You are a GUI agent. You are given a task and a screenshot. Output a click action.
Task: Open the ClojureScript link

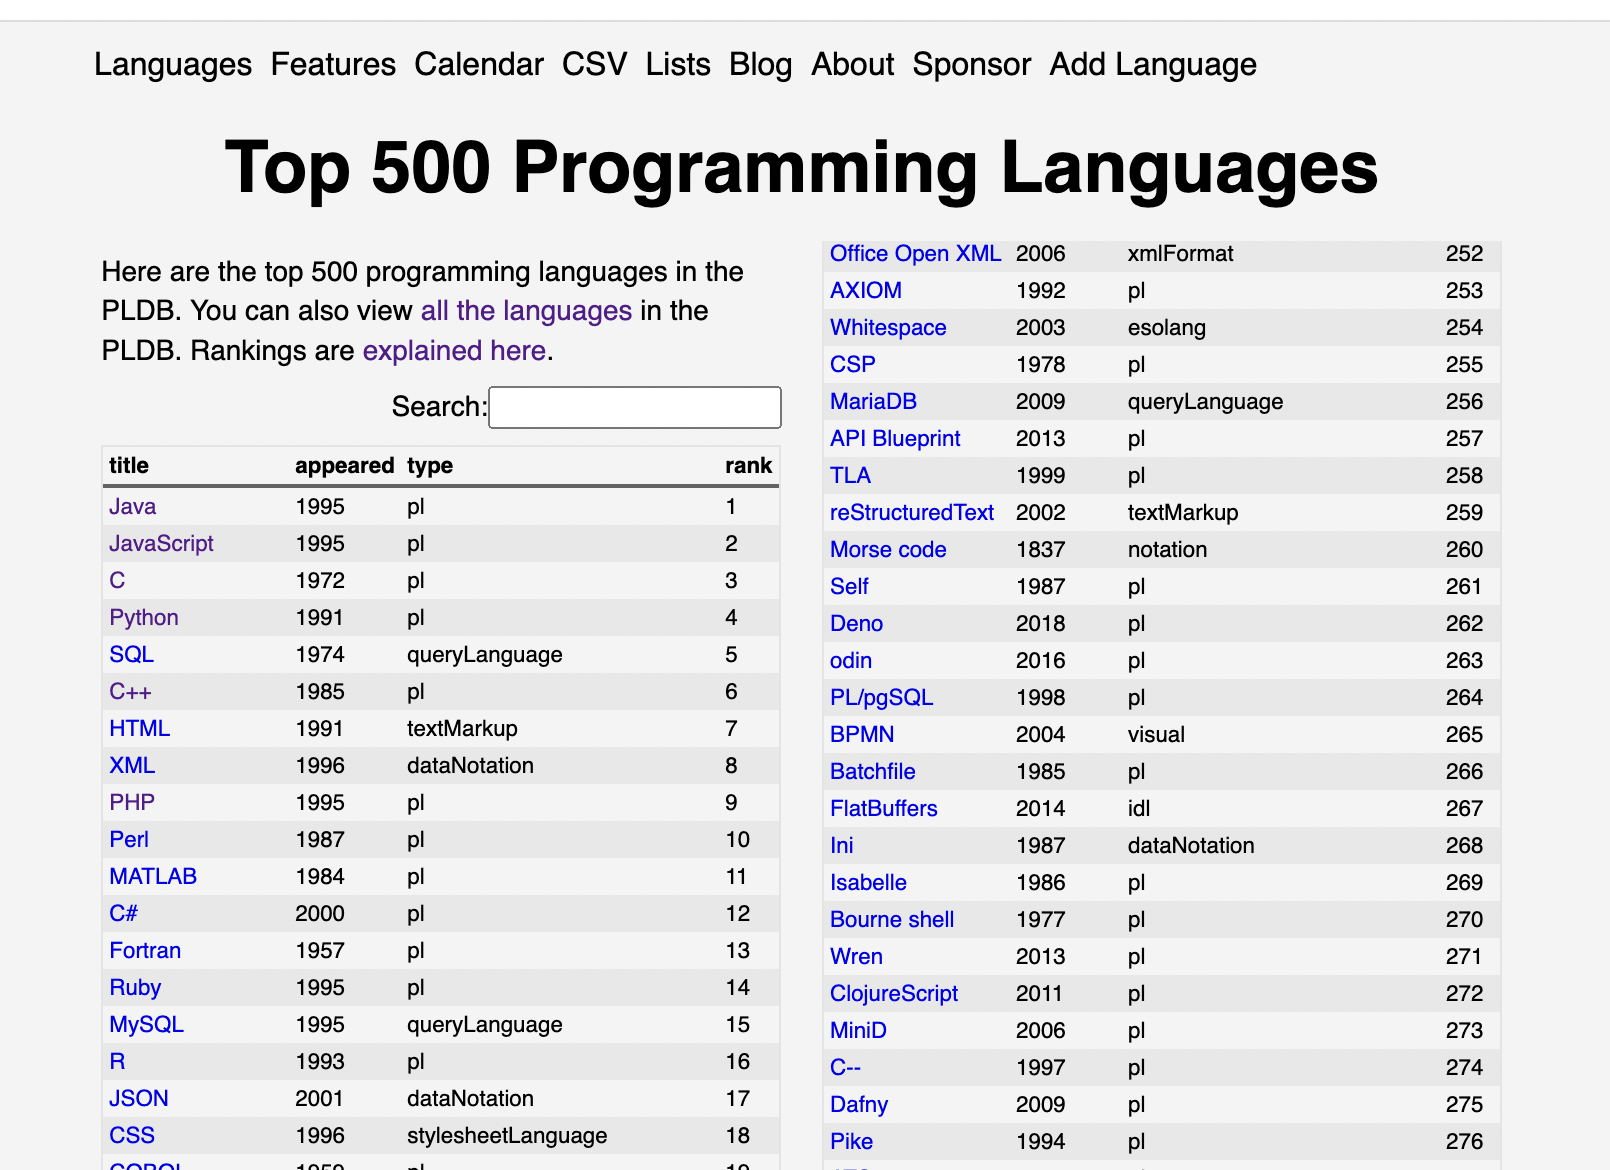894,994
